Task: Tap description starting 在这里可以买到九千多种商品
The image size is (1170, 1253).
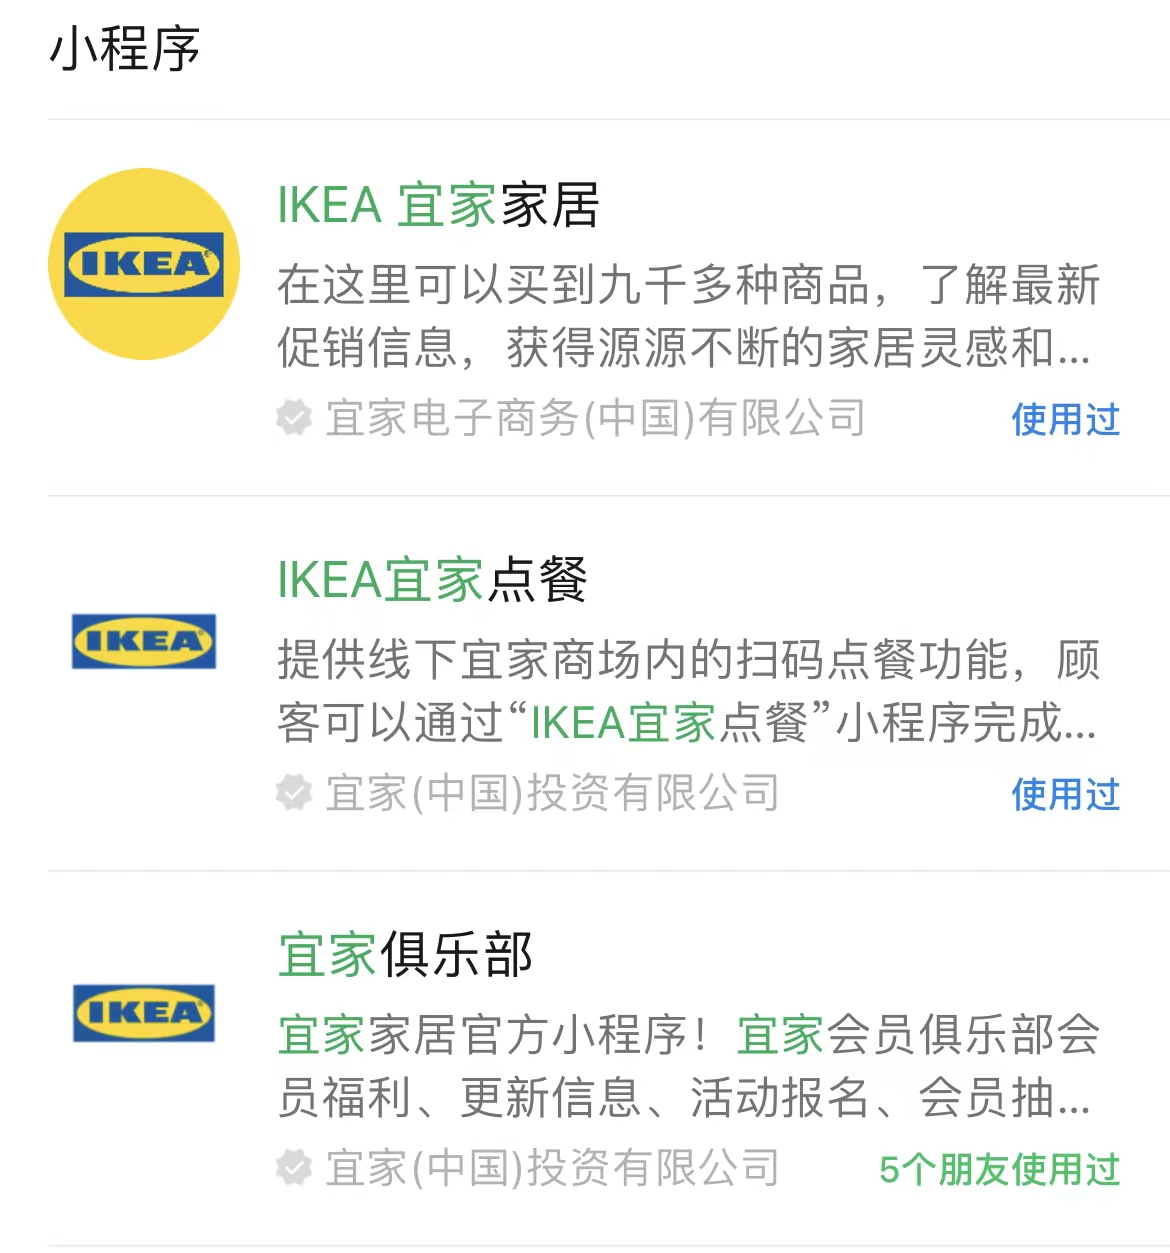Action: [x=688, y=316]
